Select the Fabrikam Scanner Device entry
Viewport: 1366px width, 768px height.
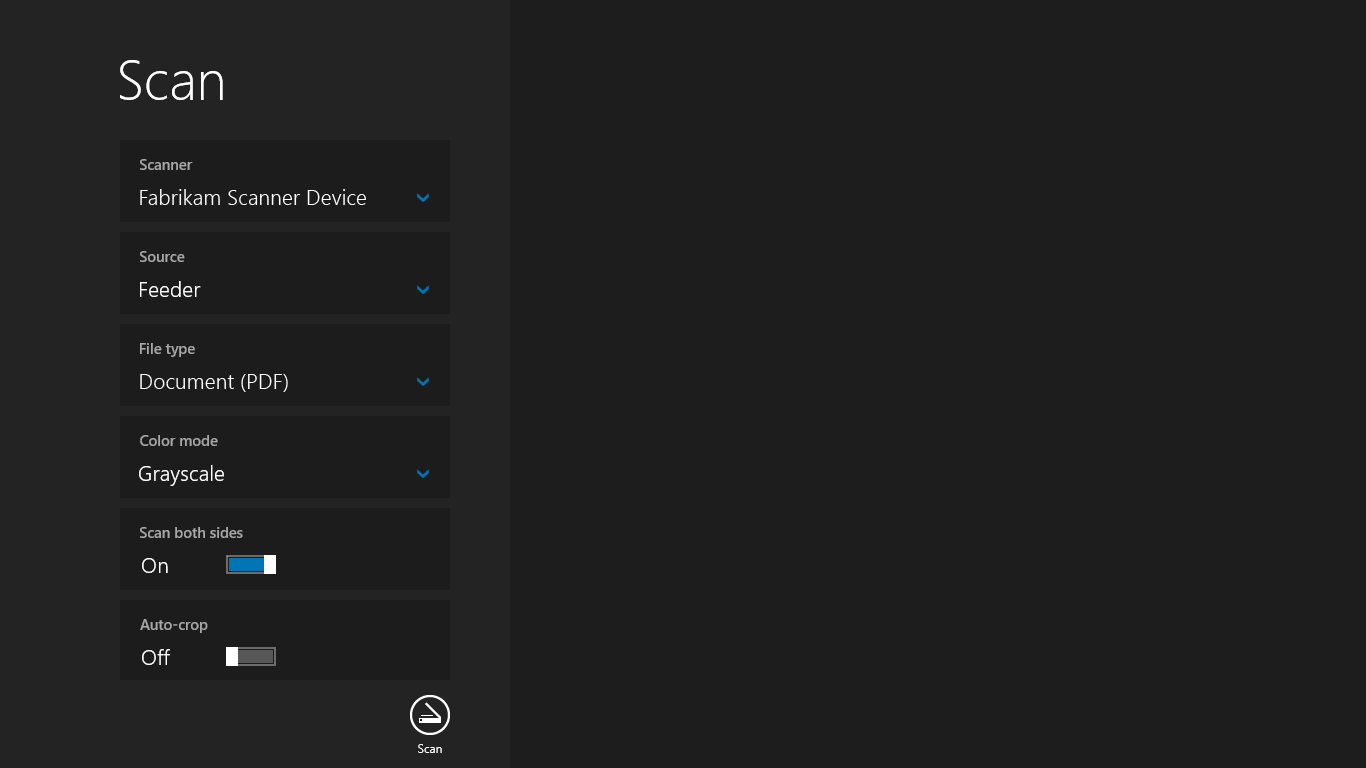tap(252, 197)
